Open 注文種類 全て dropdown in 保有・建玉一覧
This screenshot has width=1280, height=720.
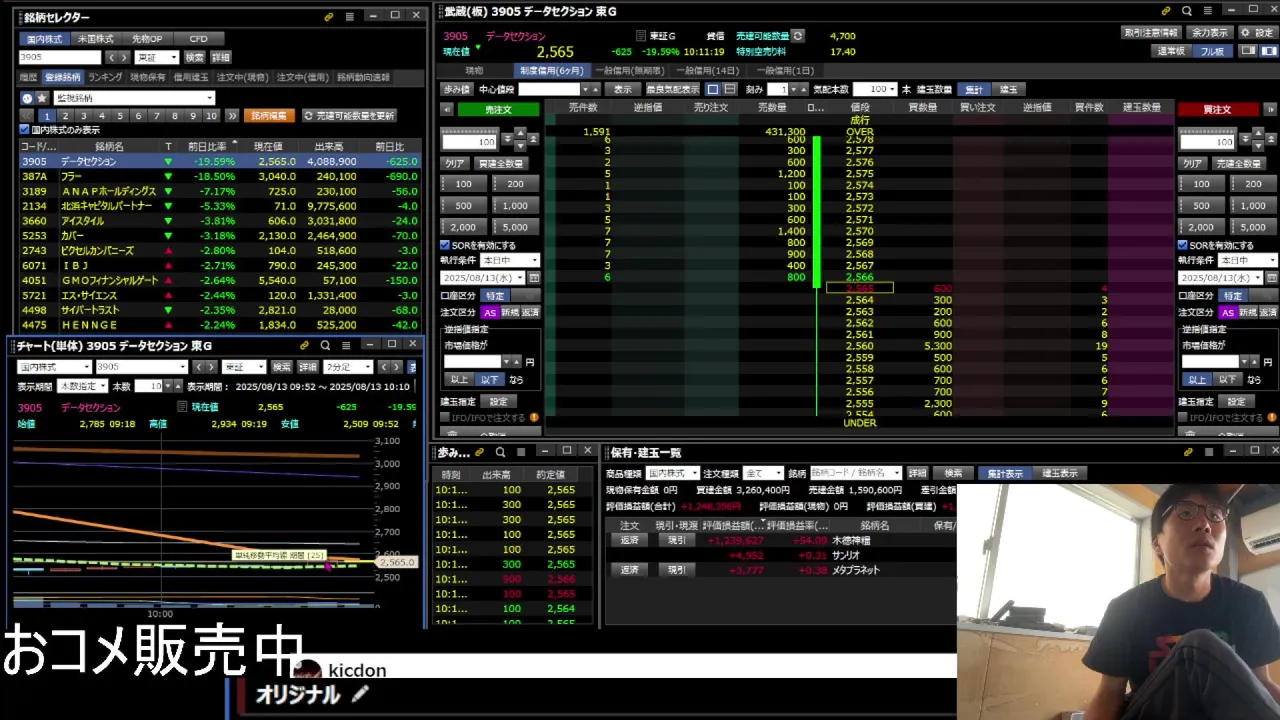coord(763,473)
